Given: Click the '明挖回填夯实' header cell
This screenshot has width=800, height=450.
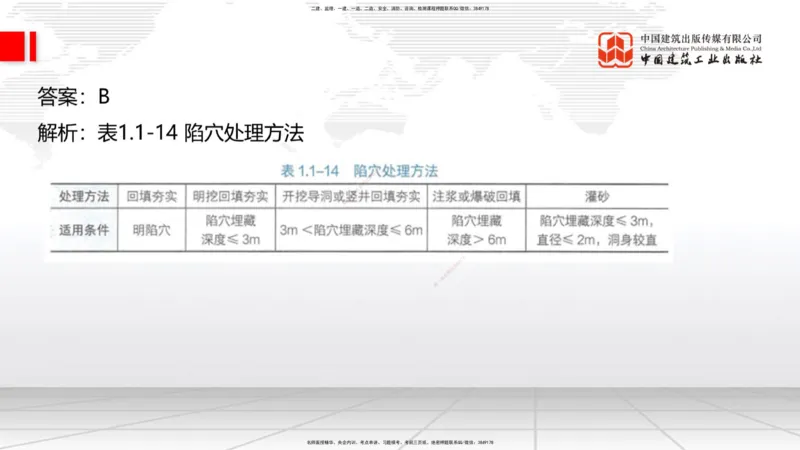Looking at the screenshot, I should click(x=230, y=196).
